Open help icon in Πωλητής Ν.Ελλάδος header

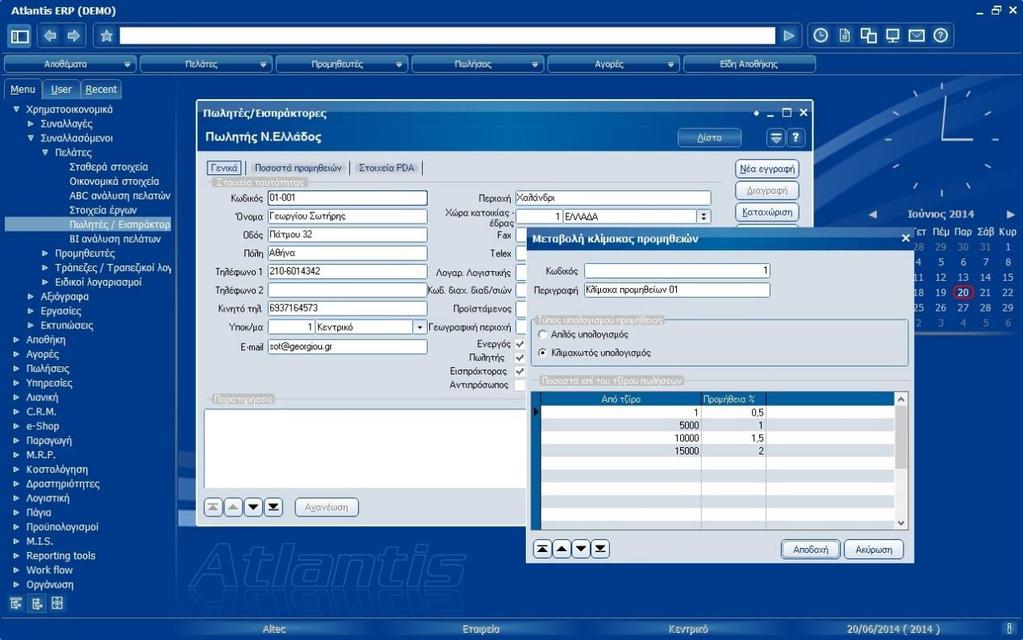coord(795,138)
